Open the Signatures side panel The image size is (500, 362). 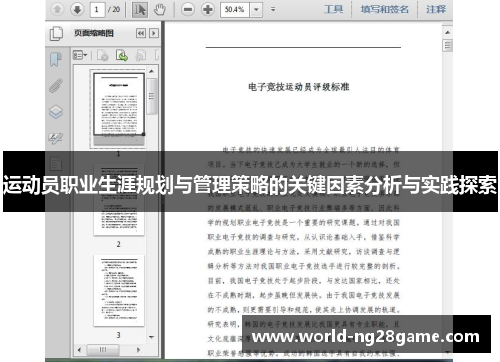56,138
